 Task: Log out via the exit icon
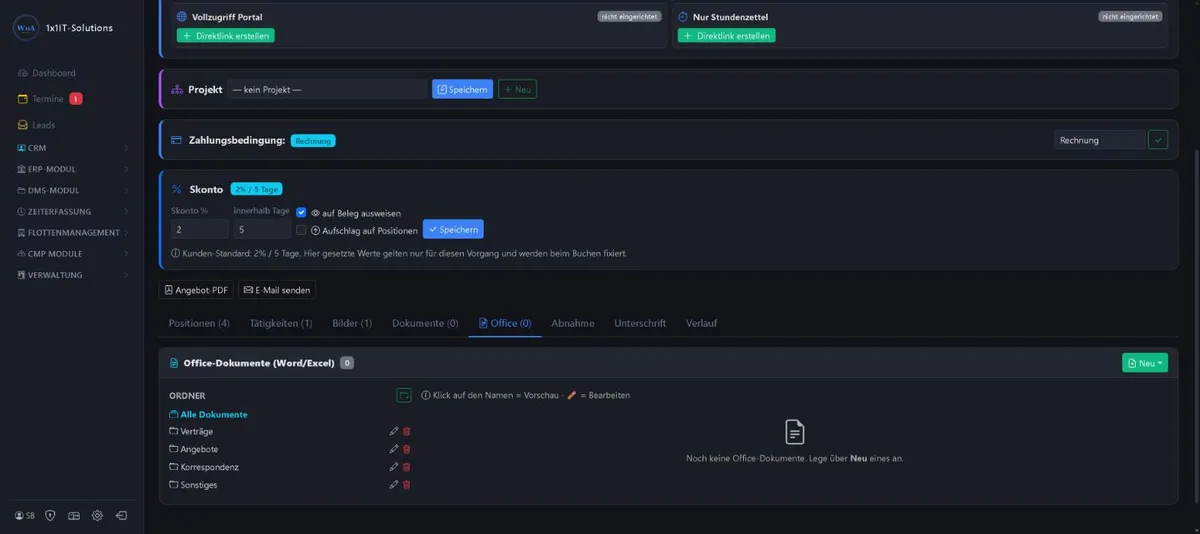coord(121,515)
